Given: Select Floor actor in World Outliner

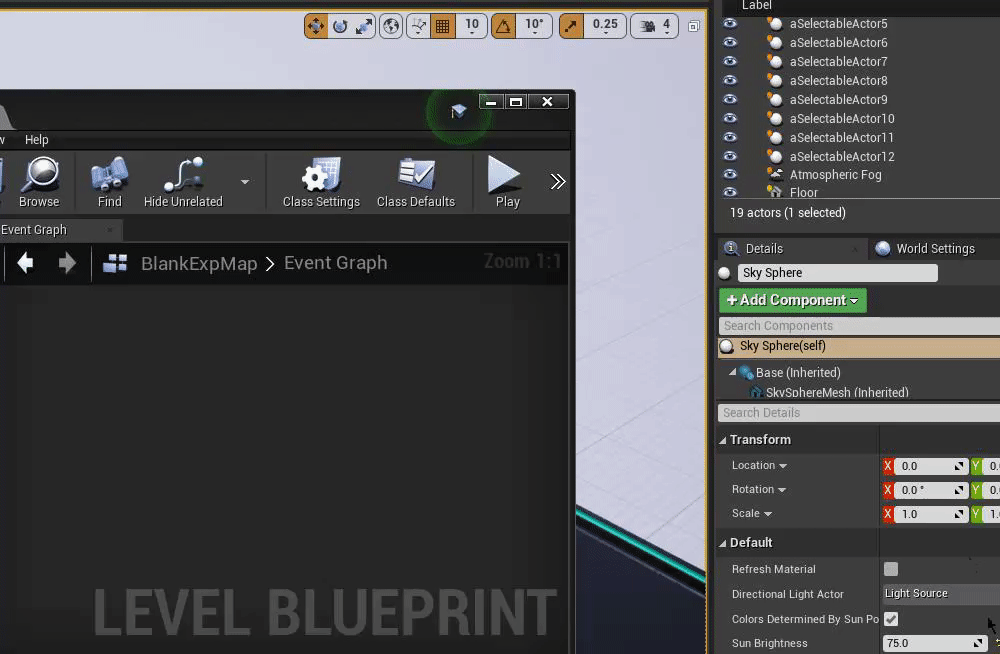Looking at the screenshot, I should pyautogui.click(x=804, y=192).
